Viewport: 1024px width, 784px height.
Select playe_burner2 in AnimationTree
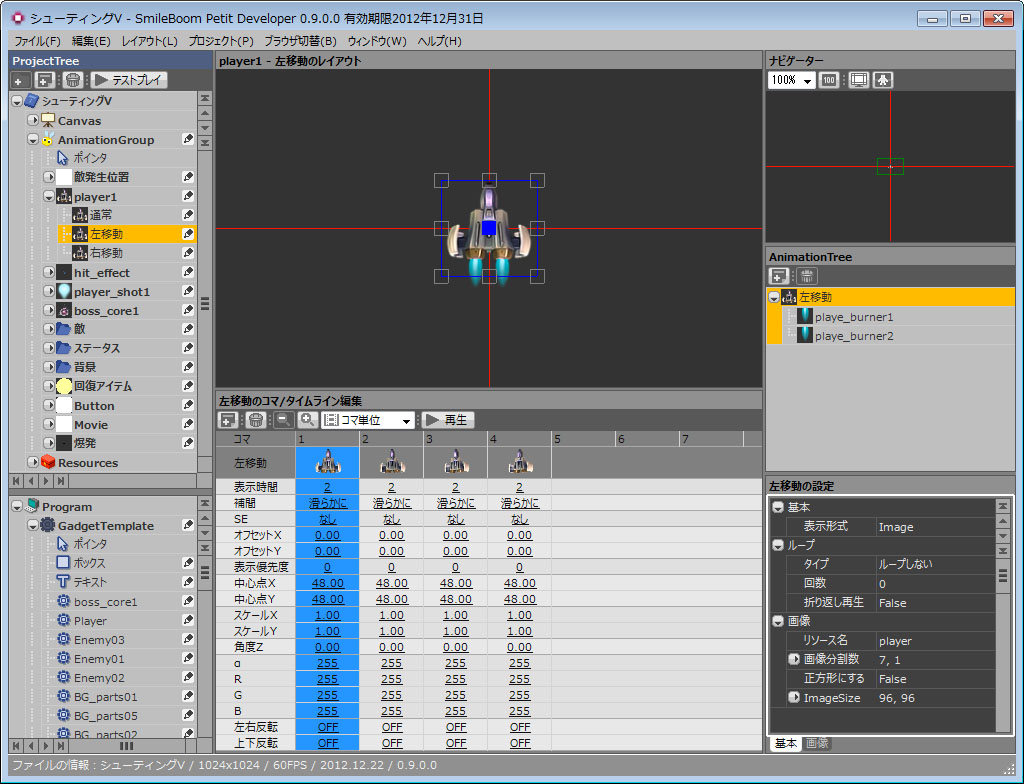coord(853,336)
